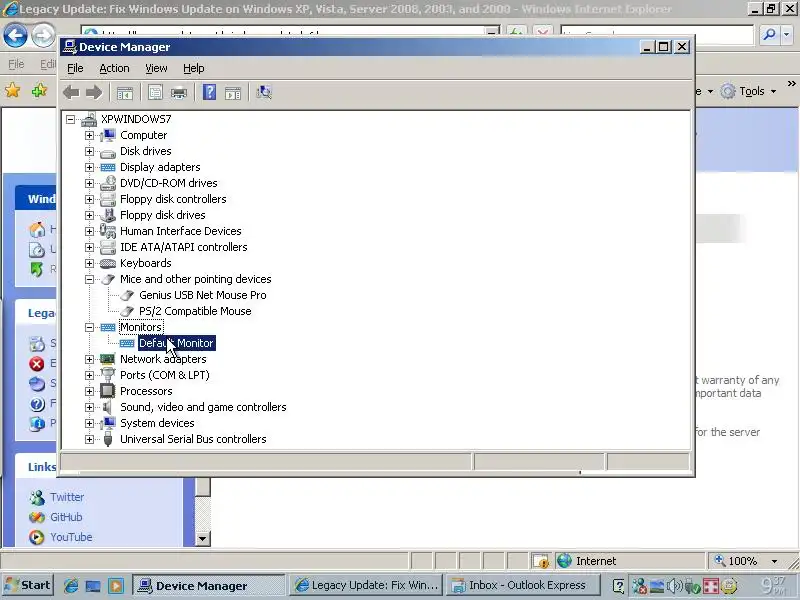
Task: Click the Device Manager toolbar Forward arrow
Action: click(94, 93)
